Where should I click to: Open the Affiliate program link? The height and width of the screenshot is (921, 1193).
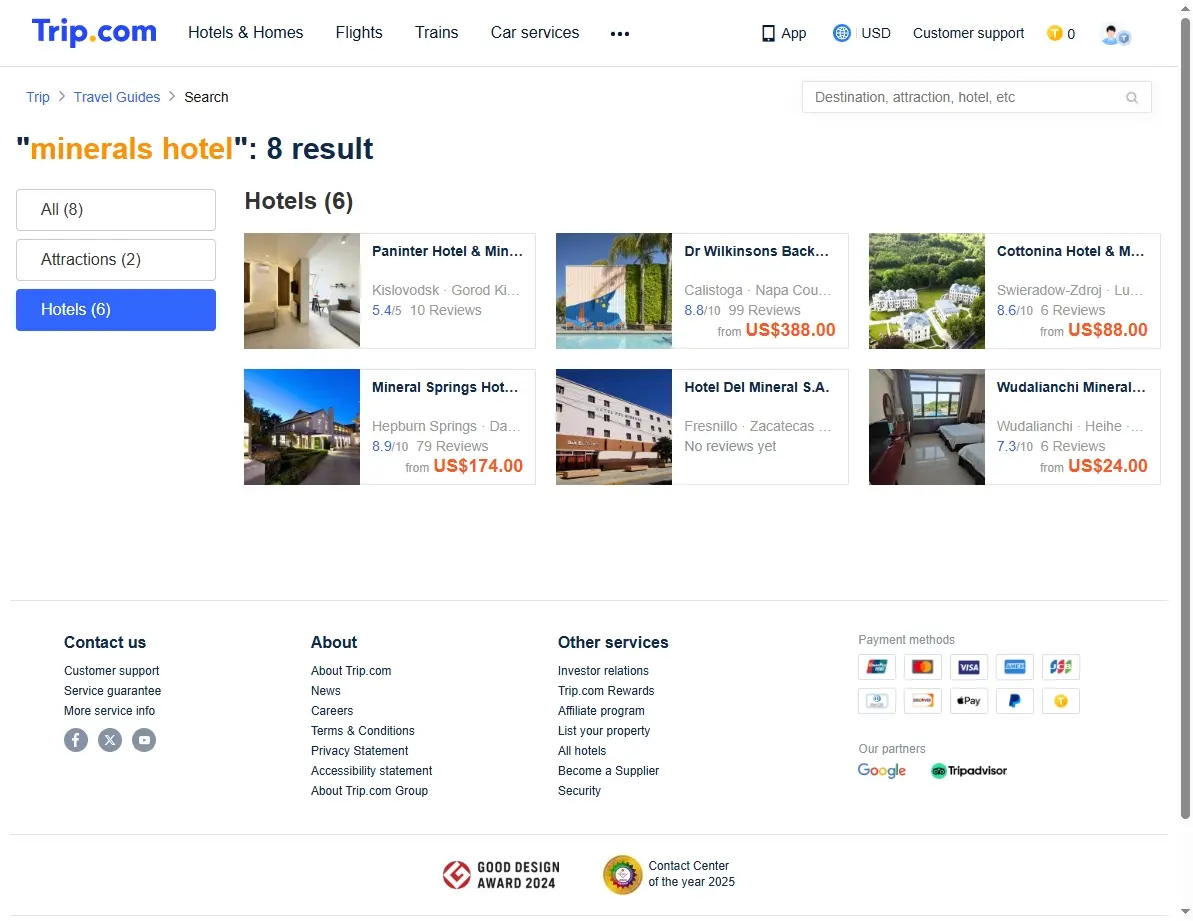(x=601, y=710)
